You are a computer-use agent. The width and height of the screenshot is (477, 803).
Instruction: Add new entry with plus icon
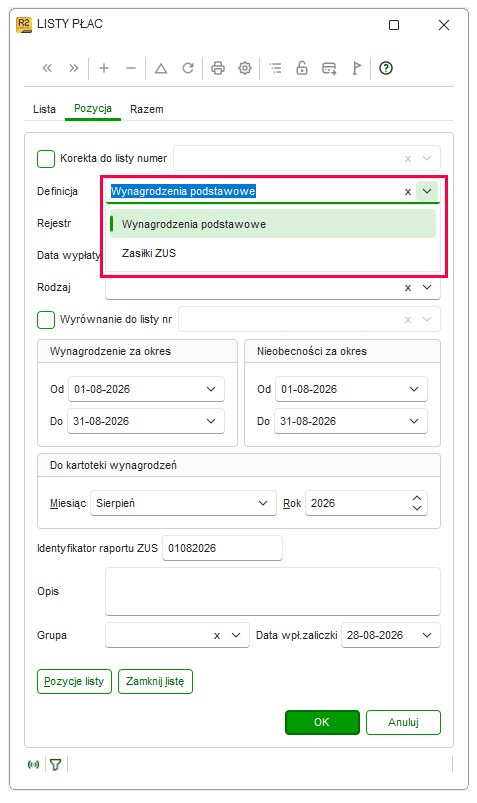(x=104, y=68)
